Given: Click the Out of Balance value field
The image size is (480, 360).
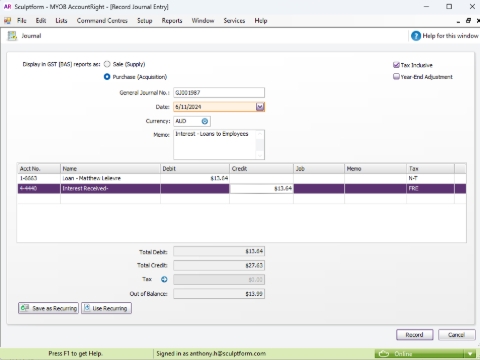Looking at the screenshot, I should (x=219, y=294).
